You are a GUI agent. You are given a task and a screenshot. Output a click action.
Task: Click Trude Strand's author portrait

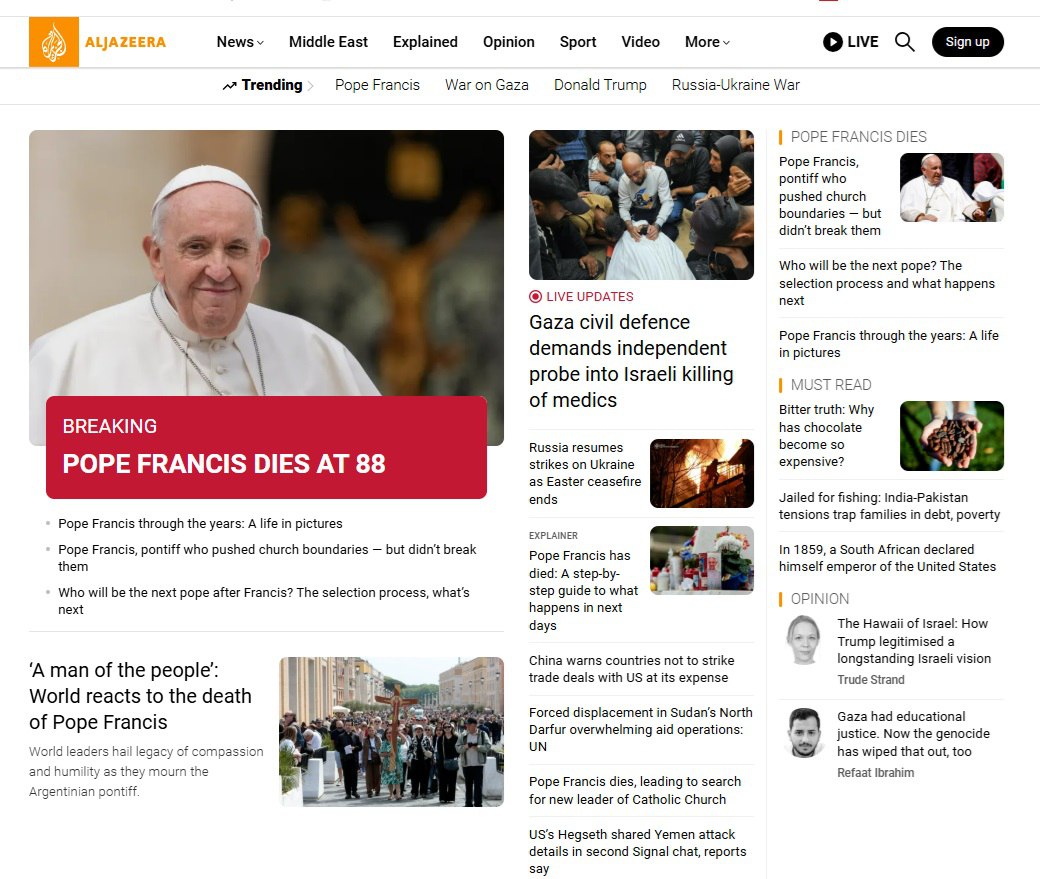[803, 641]
